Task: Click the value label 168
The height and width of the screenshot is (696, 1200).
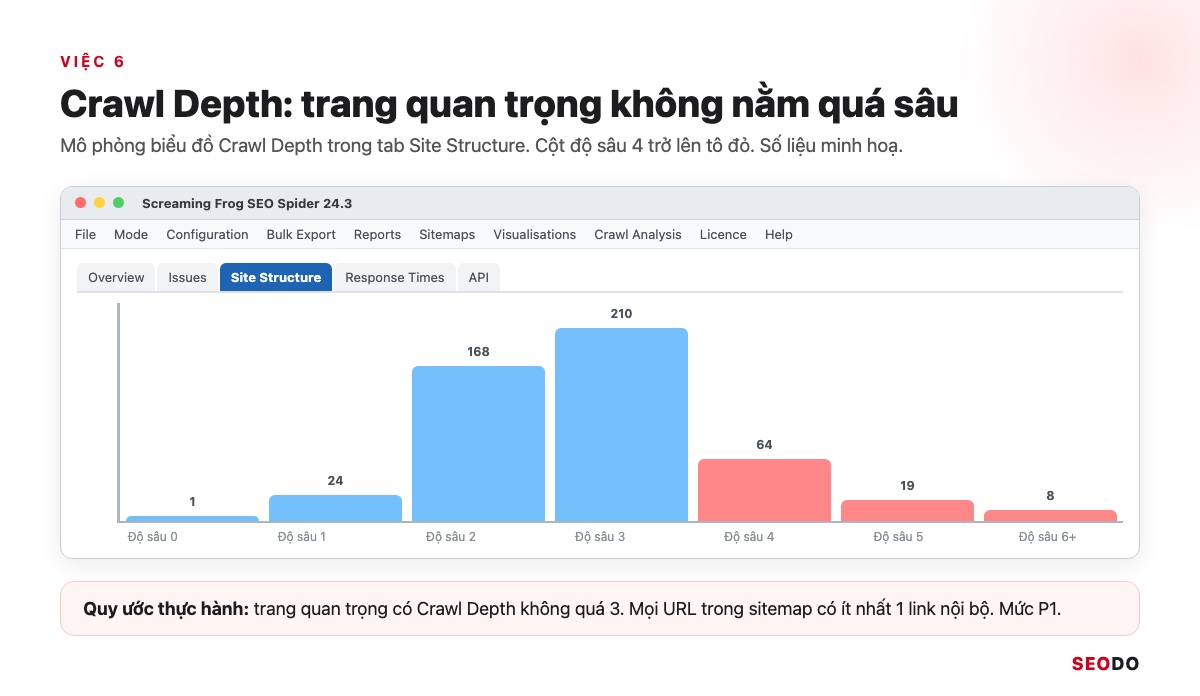Action: pos(478,352)
